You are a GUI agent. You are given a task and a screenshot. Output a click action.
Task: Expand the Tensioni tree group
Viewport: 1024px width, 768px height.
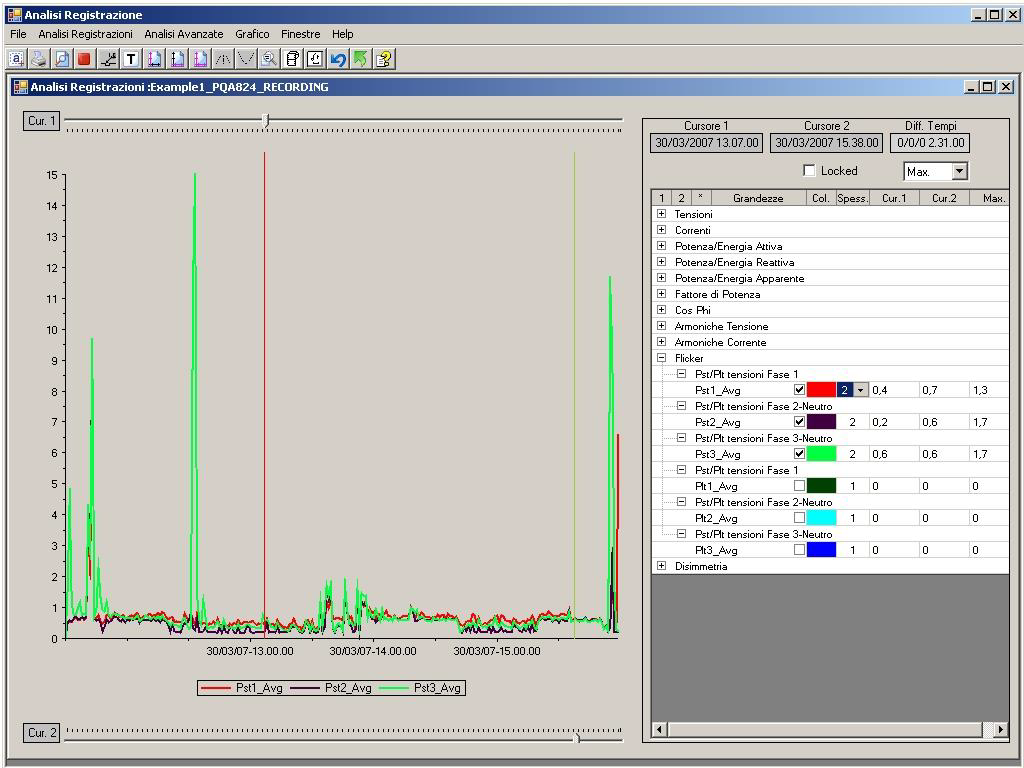click(x=661, y=214)
